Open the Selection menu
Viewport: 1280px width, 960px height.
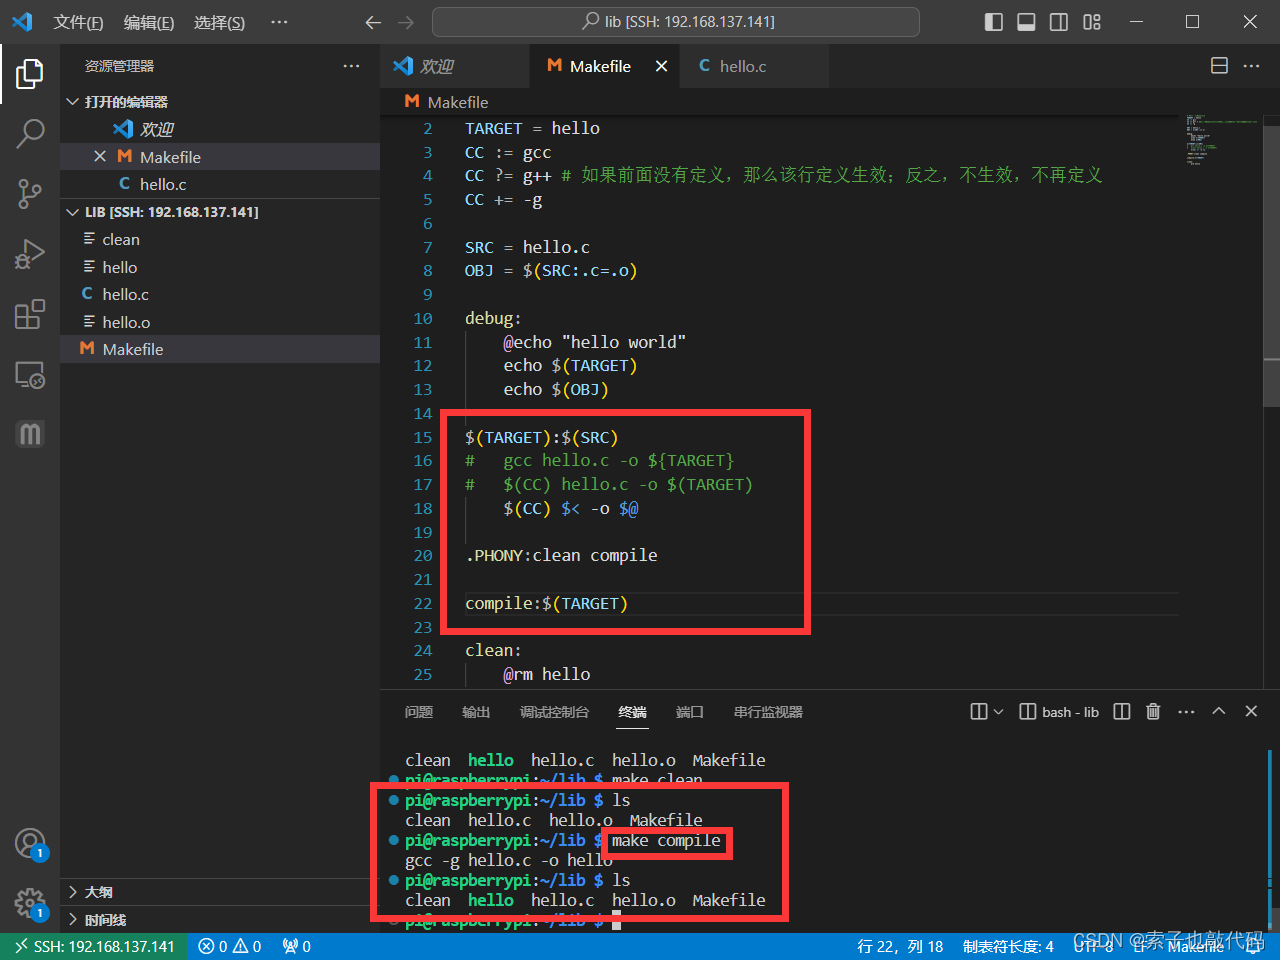tap(219, 22)
